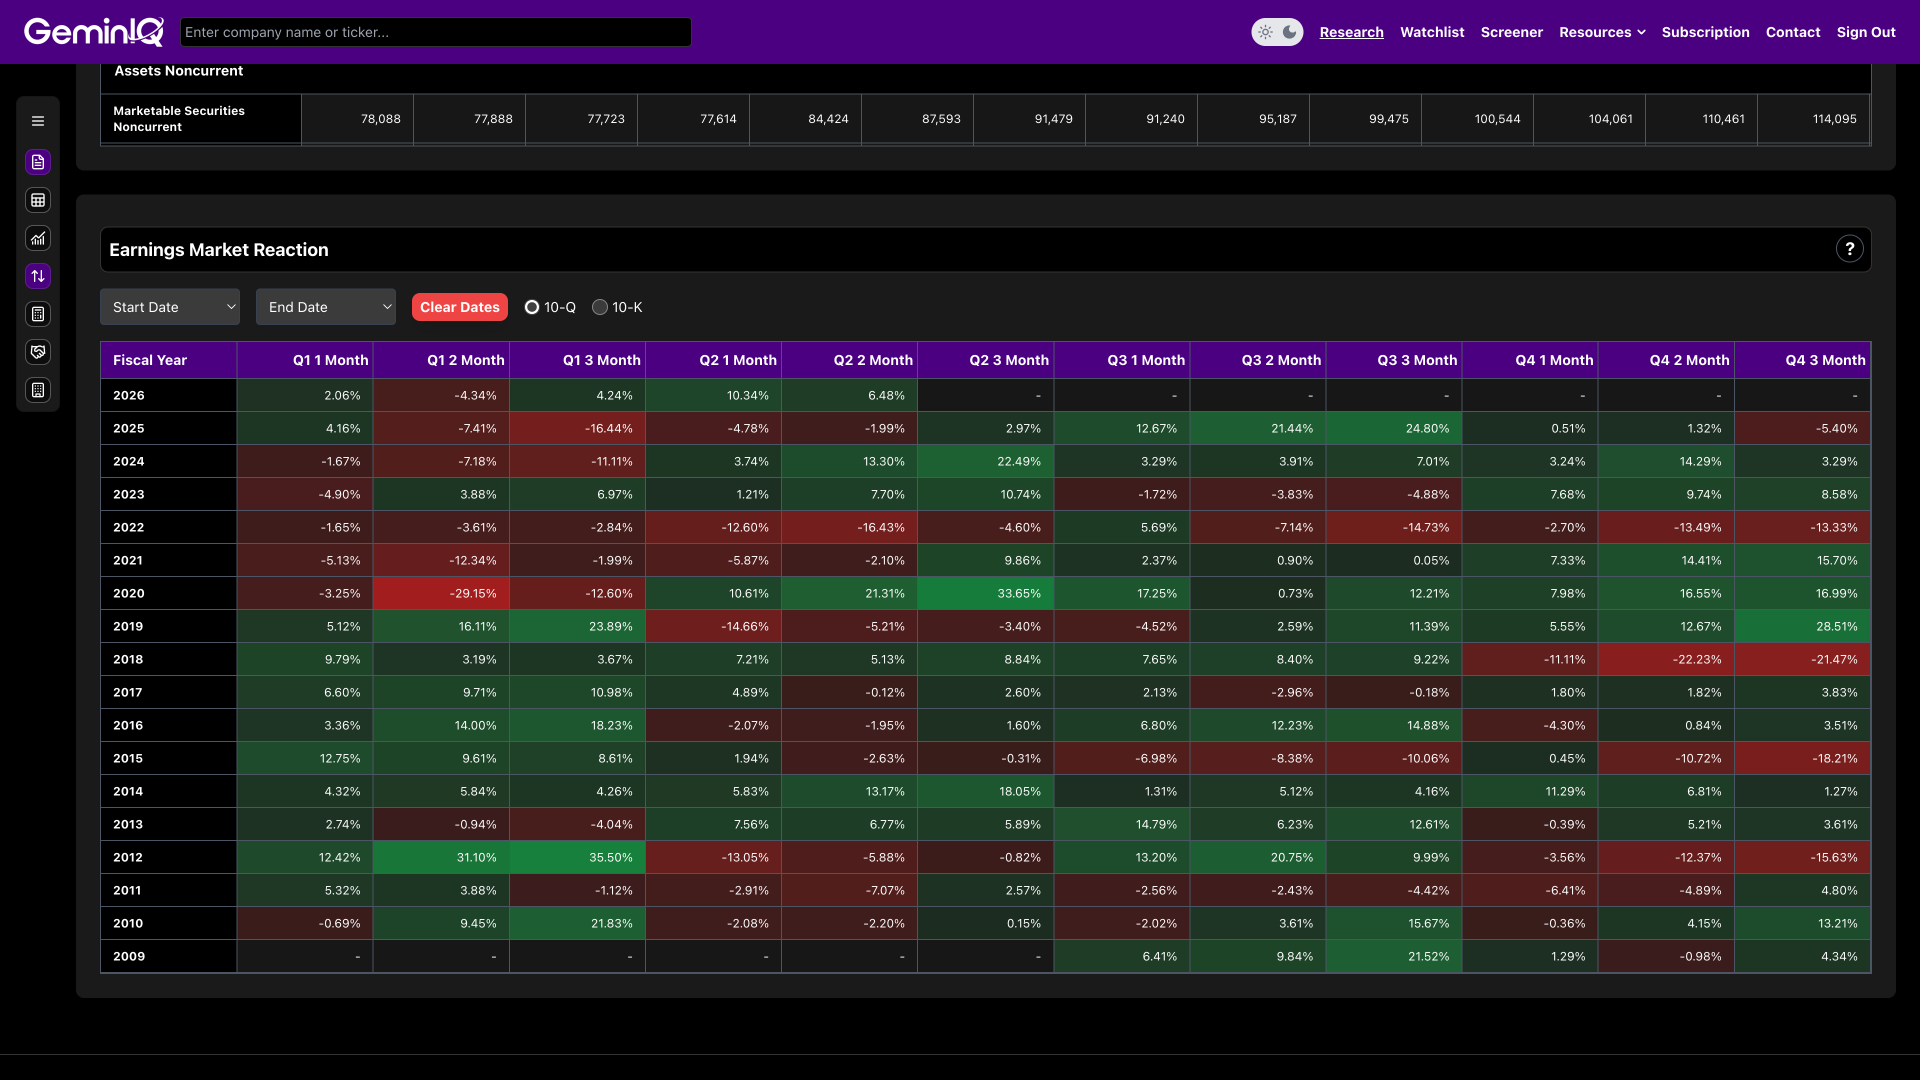Open the Subscription page
This screenshot has width=1920, height=1080.
pos(1705,32)
